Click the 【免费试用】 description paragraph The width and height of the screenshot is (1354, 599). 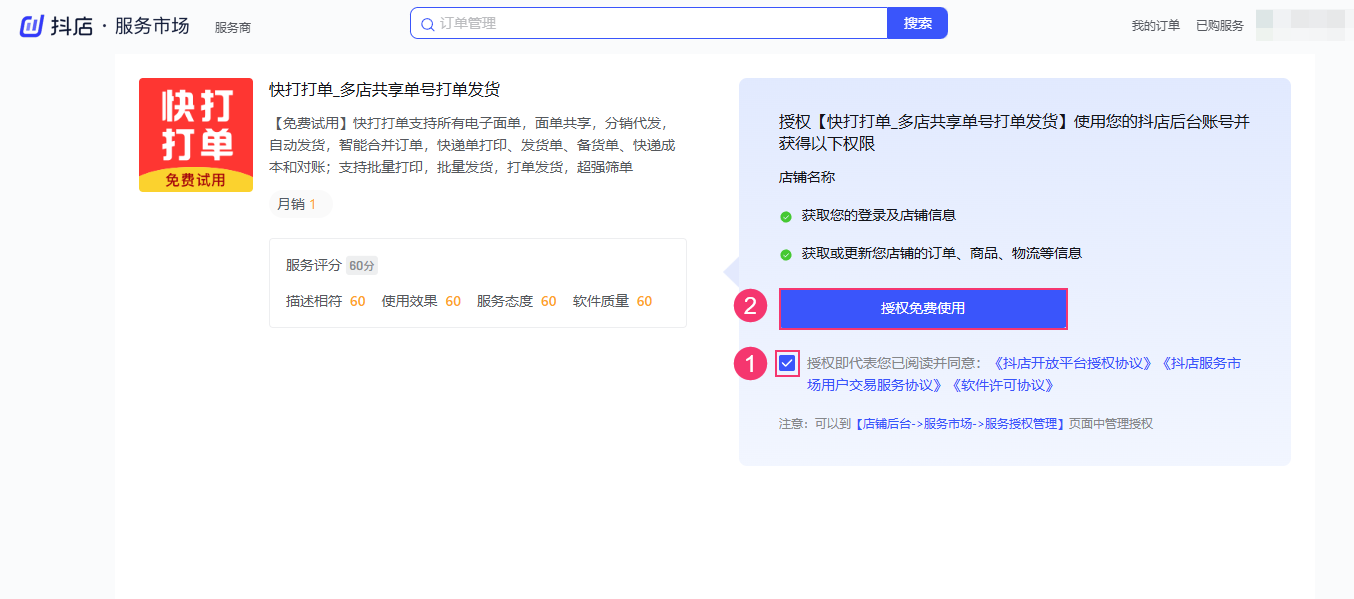click(472, 145)
